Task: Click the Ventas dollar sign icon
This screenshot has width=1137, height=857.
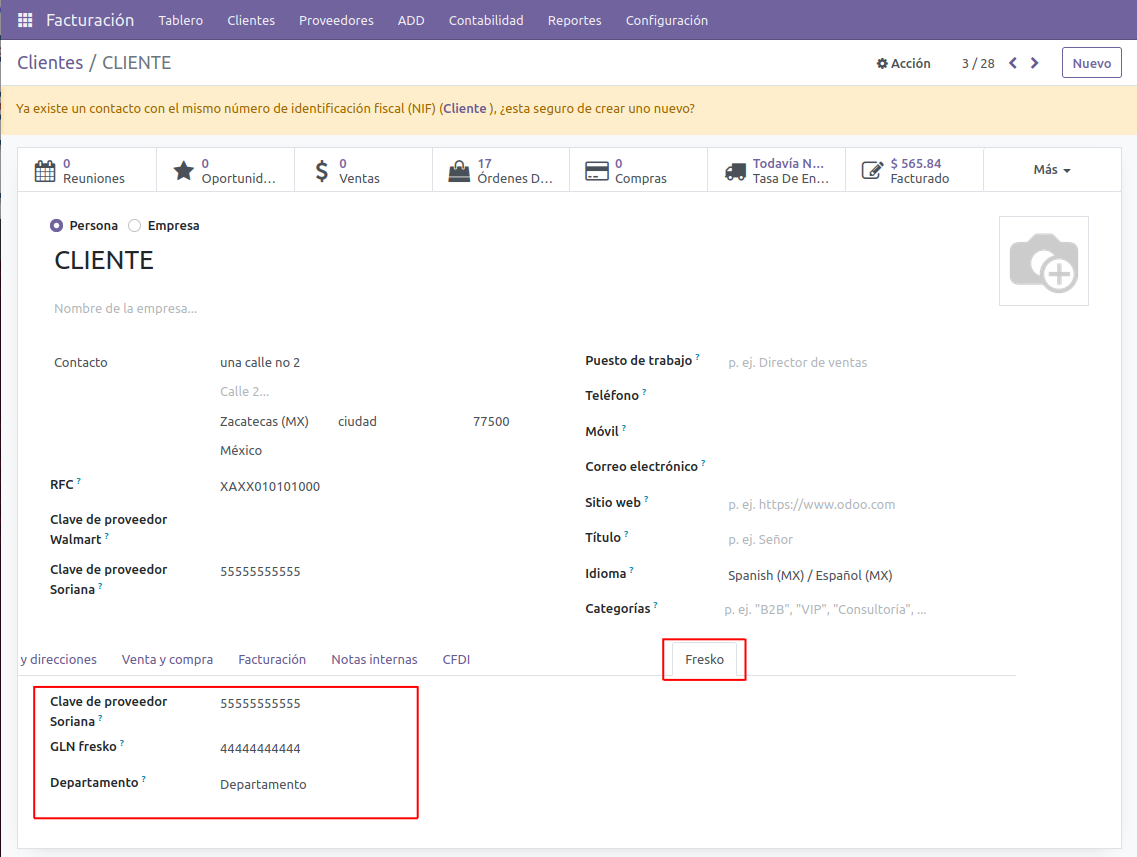Action: pyautogui.click(x=321, y=171)
